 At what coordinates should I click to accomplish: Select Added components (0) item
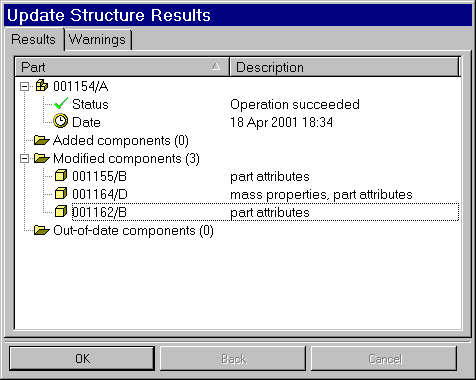(x=121, y=140)
